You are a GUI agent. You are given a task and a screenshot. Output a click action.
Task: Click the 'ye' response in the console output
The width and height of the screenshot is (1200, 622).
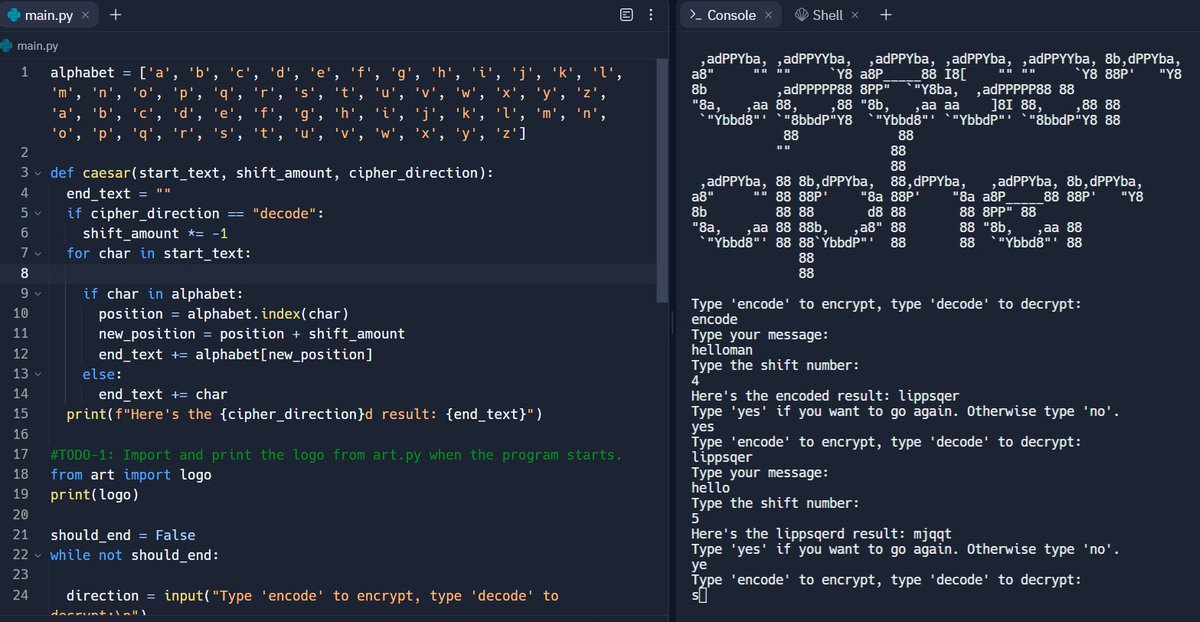point(699,565)
